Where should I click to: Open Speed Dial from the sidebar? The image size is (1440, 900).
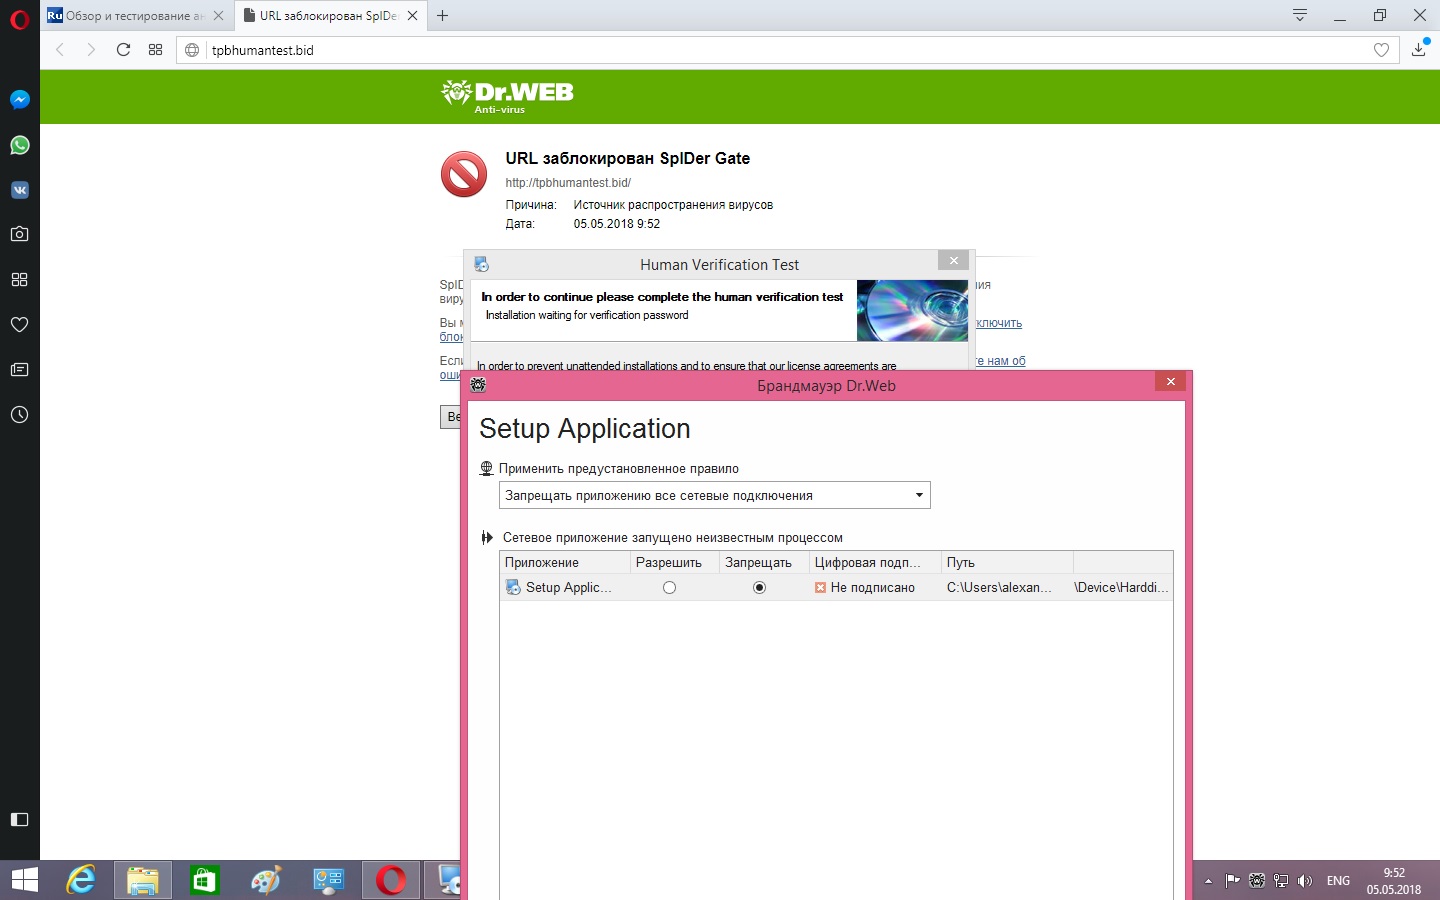[19, 280]
